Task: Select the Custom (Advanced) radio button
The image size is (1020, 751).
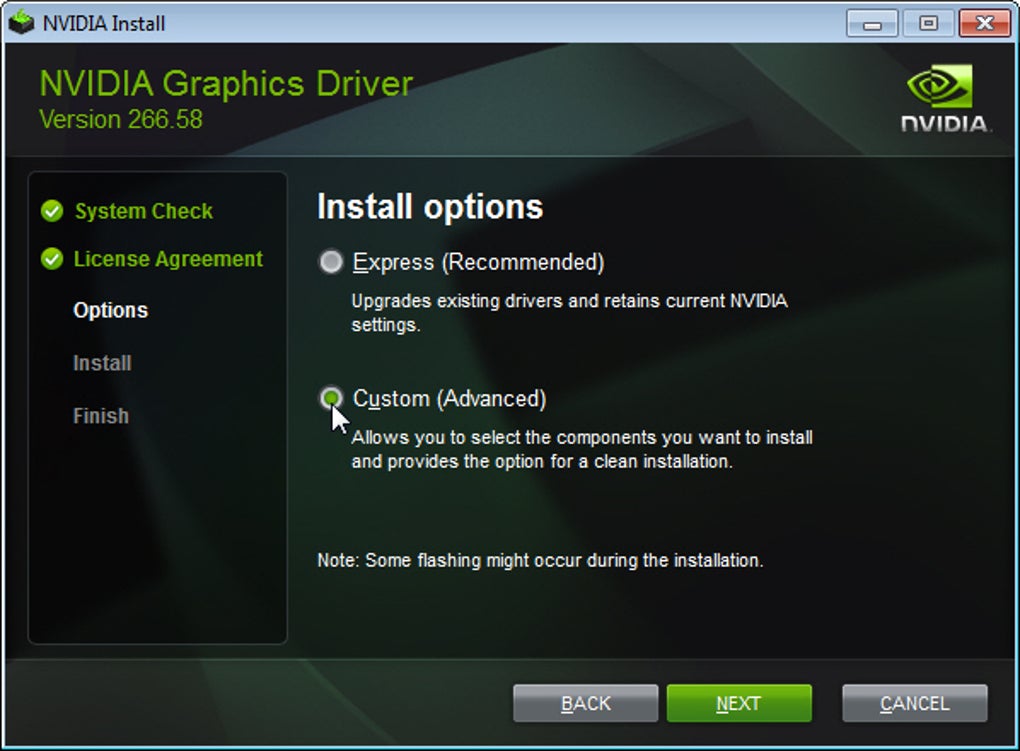Action: click(331, 398)
